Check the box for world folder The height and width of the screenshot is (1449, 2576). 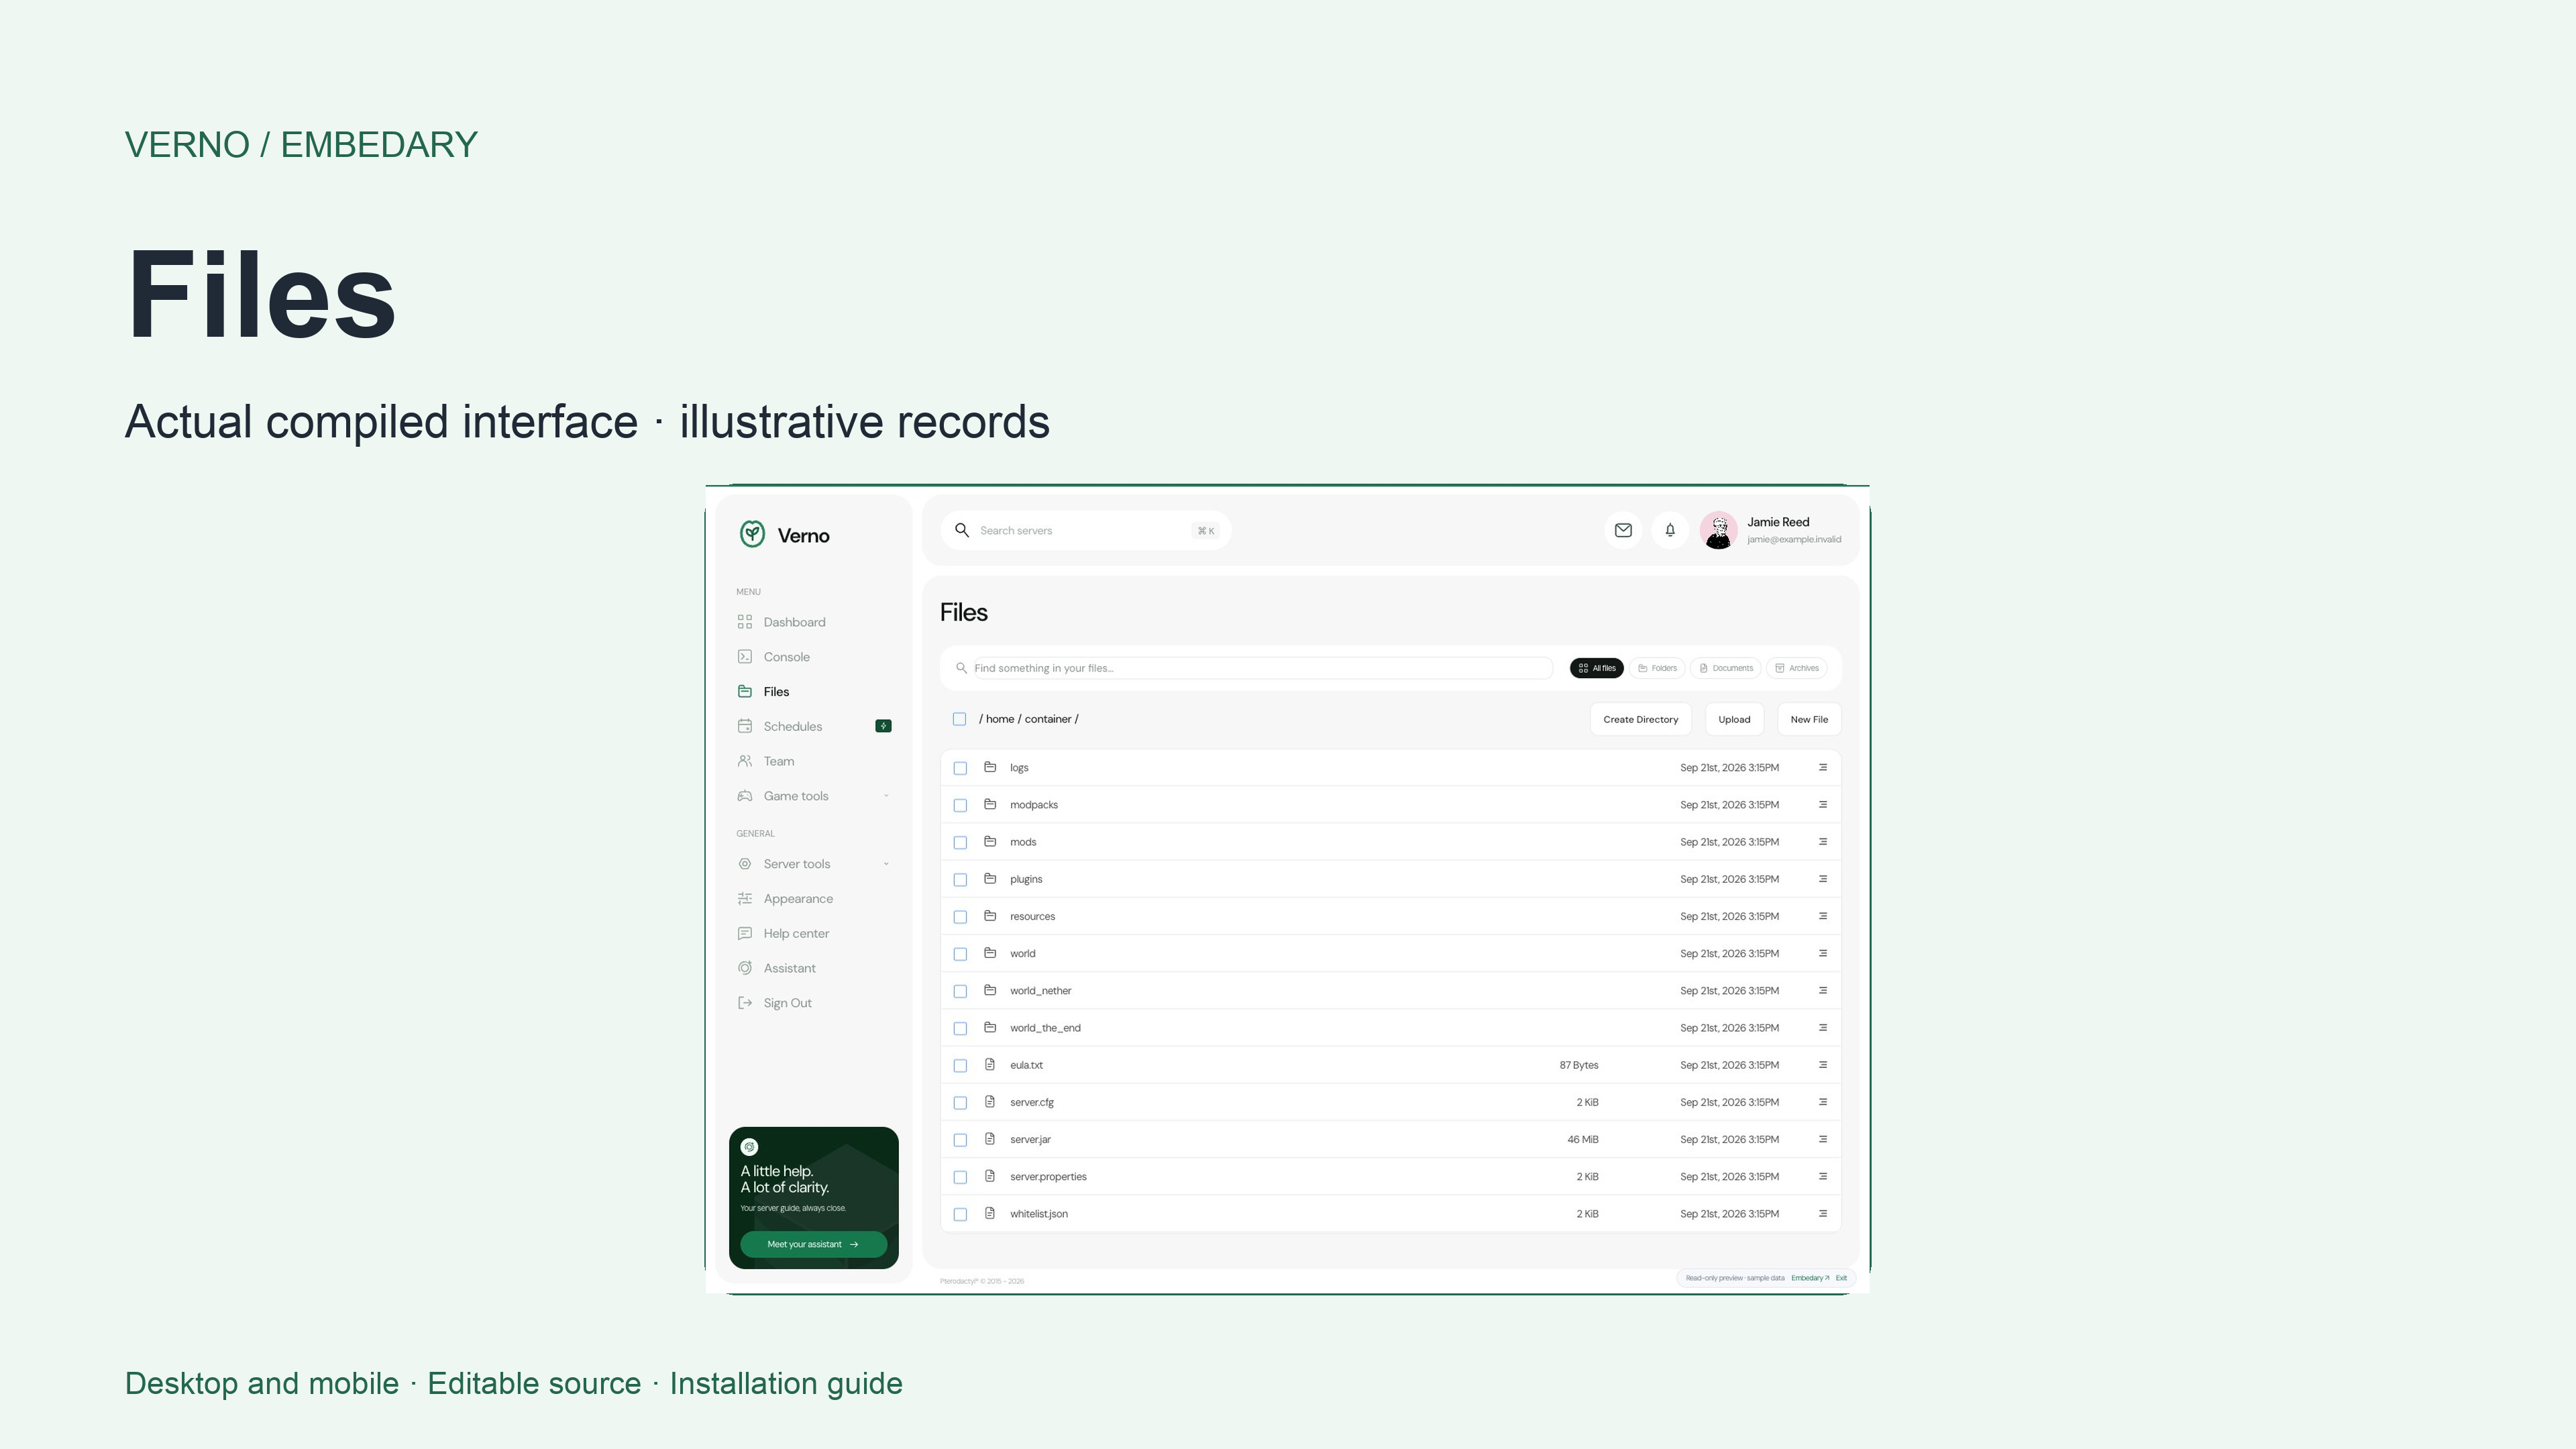click(960, 954)
